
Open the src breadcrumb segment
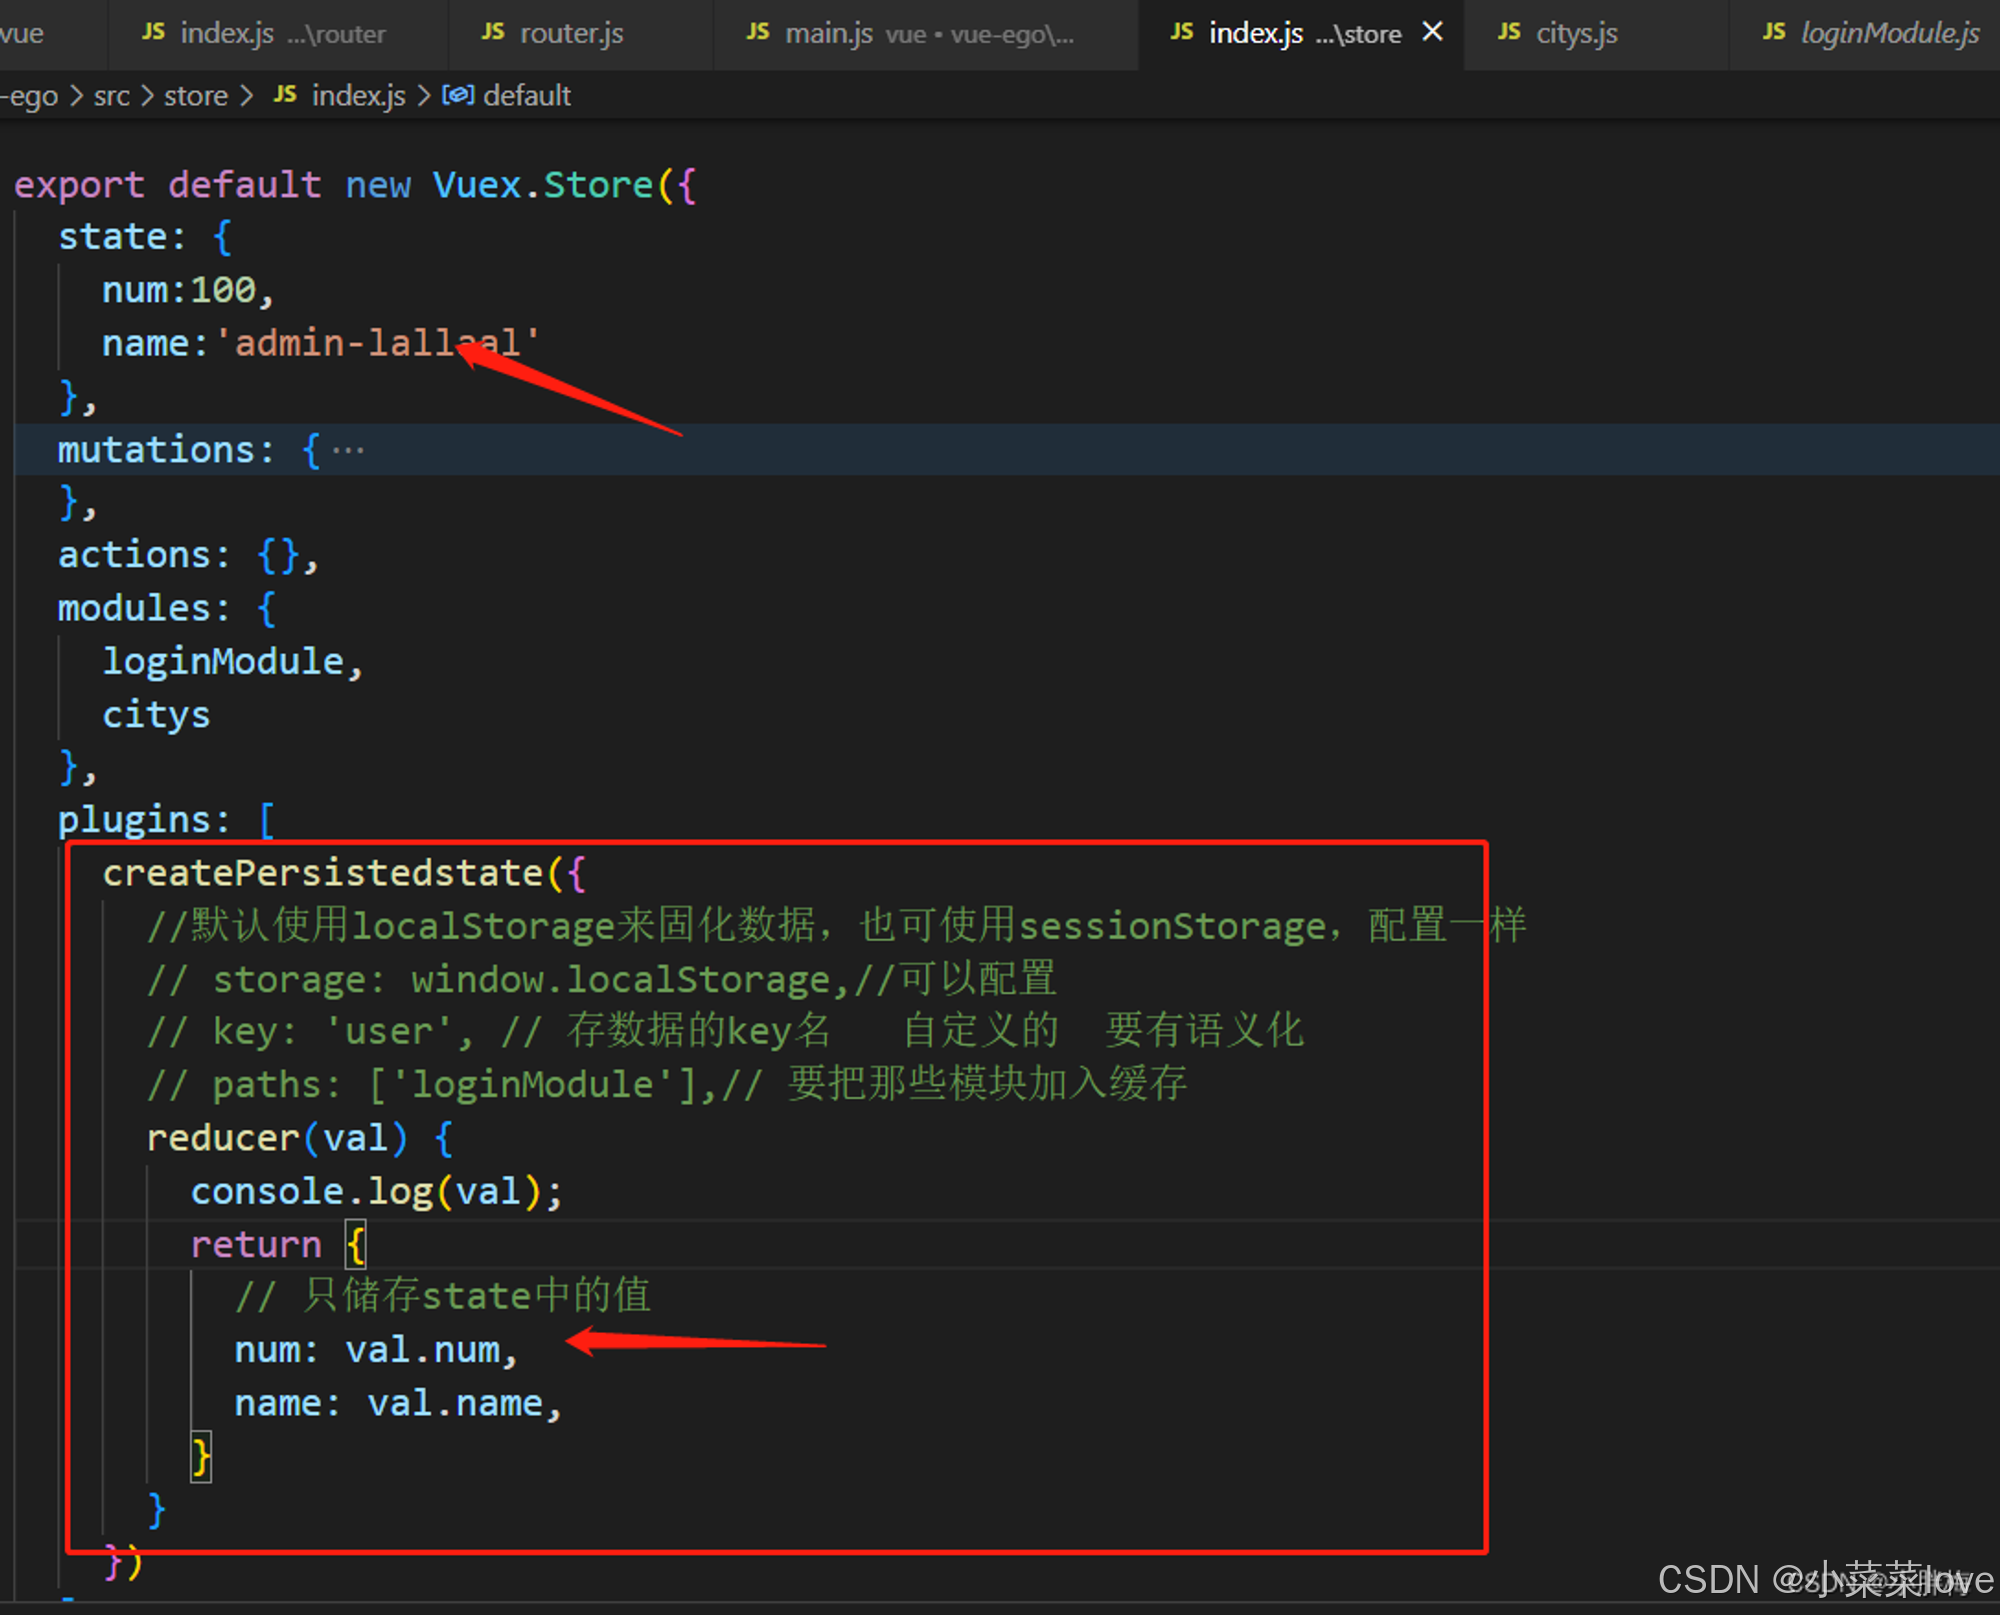point(111,96)
